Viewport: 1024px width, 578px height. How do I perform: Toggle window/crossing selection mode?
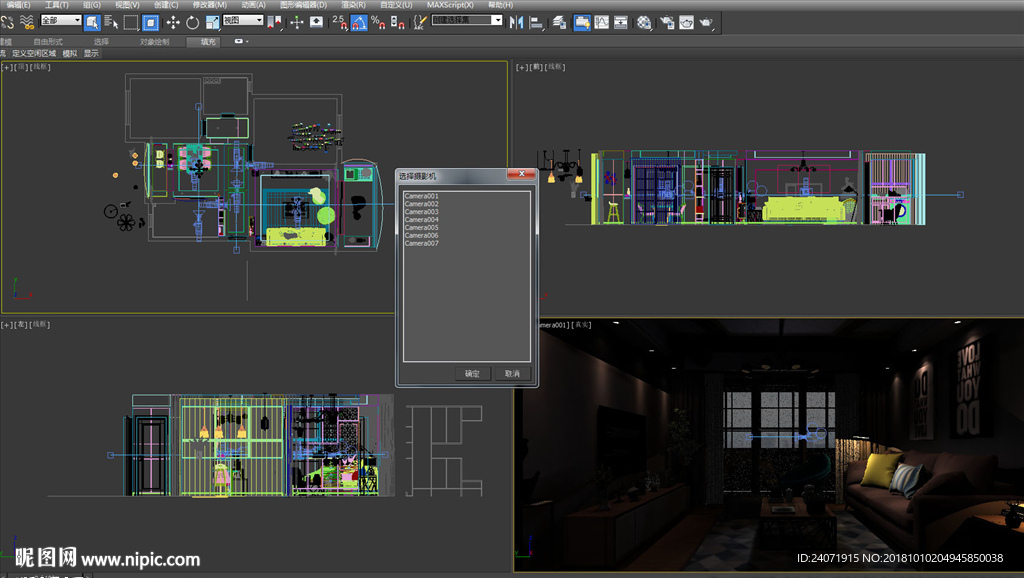pyautogui.click(x=151, y=21)
